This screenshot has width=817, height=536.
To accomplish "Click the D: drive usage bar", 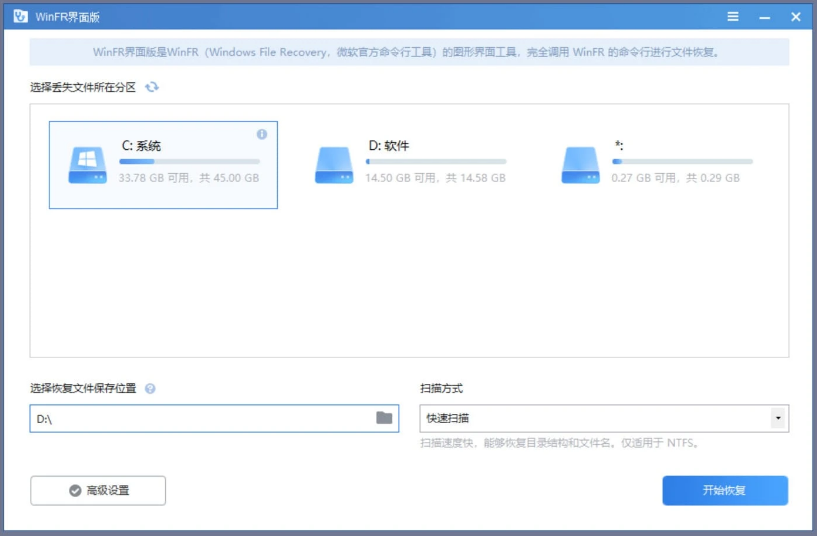I will point(435,161).
